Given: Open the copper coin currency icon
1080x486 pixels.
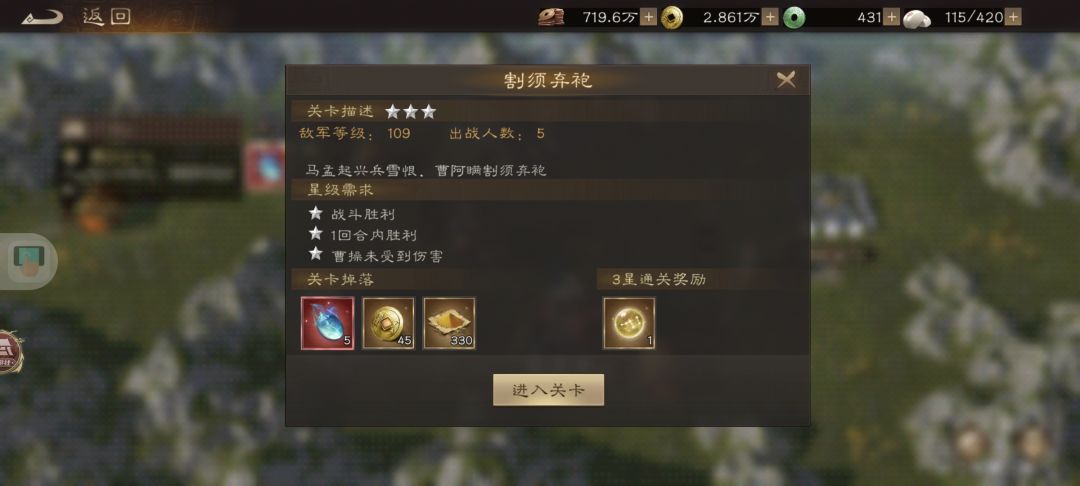Looking at the screenshot, I should (x=672, y=17).
